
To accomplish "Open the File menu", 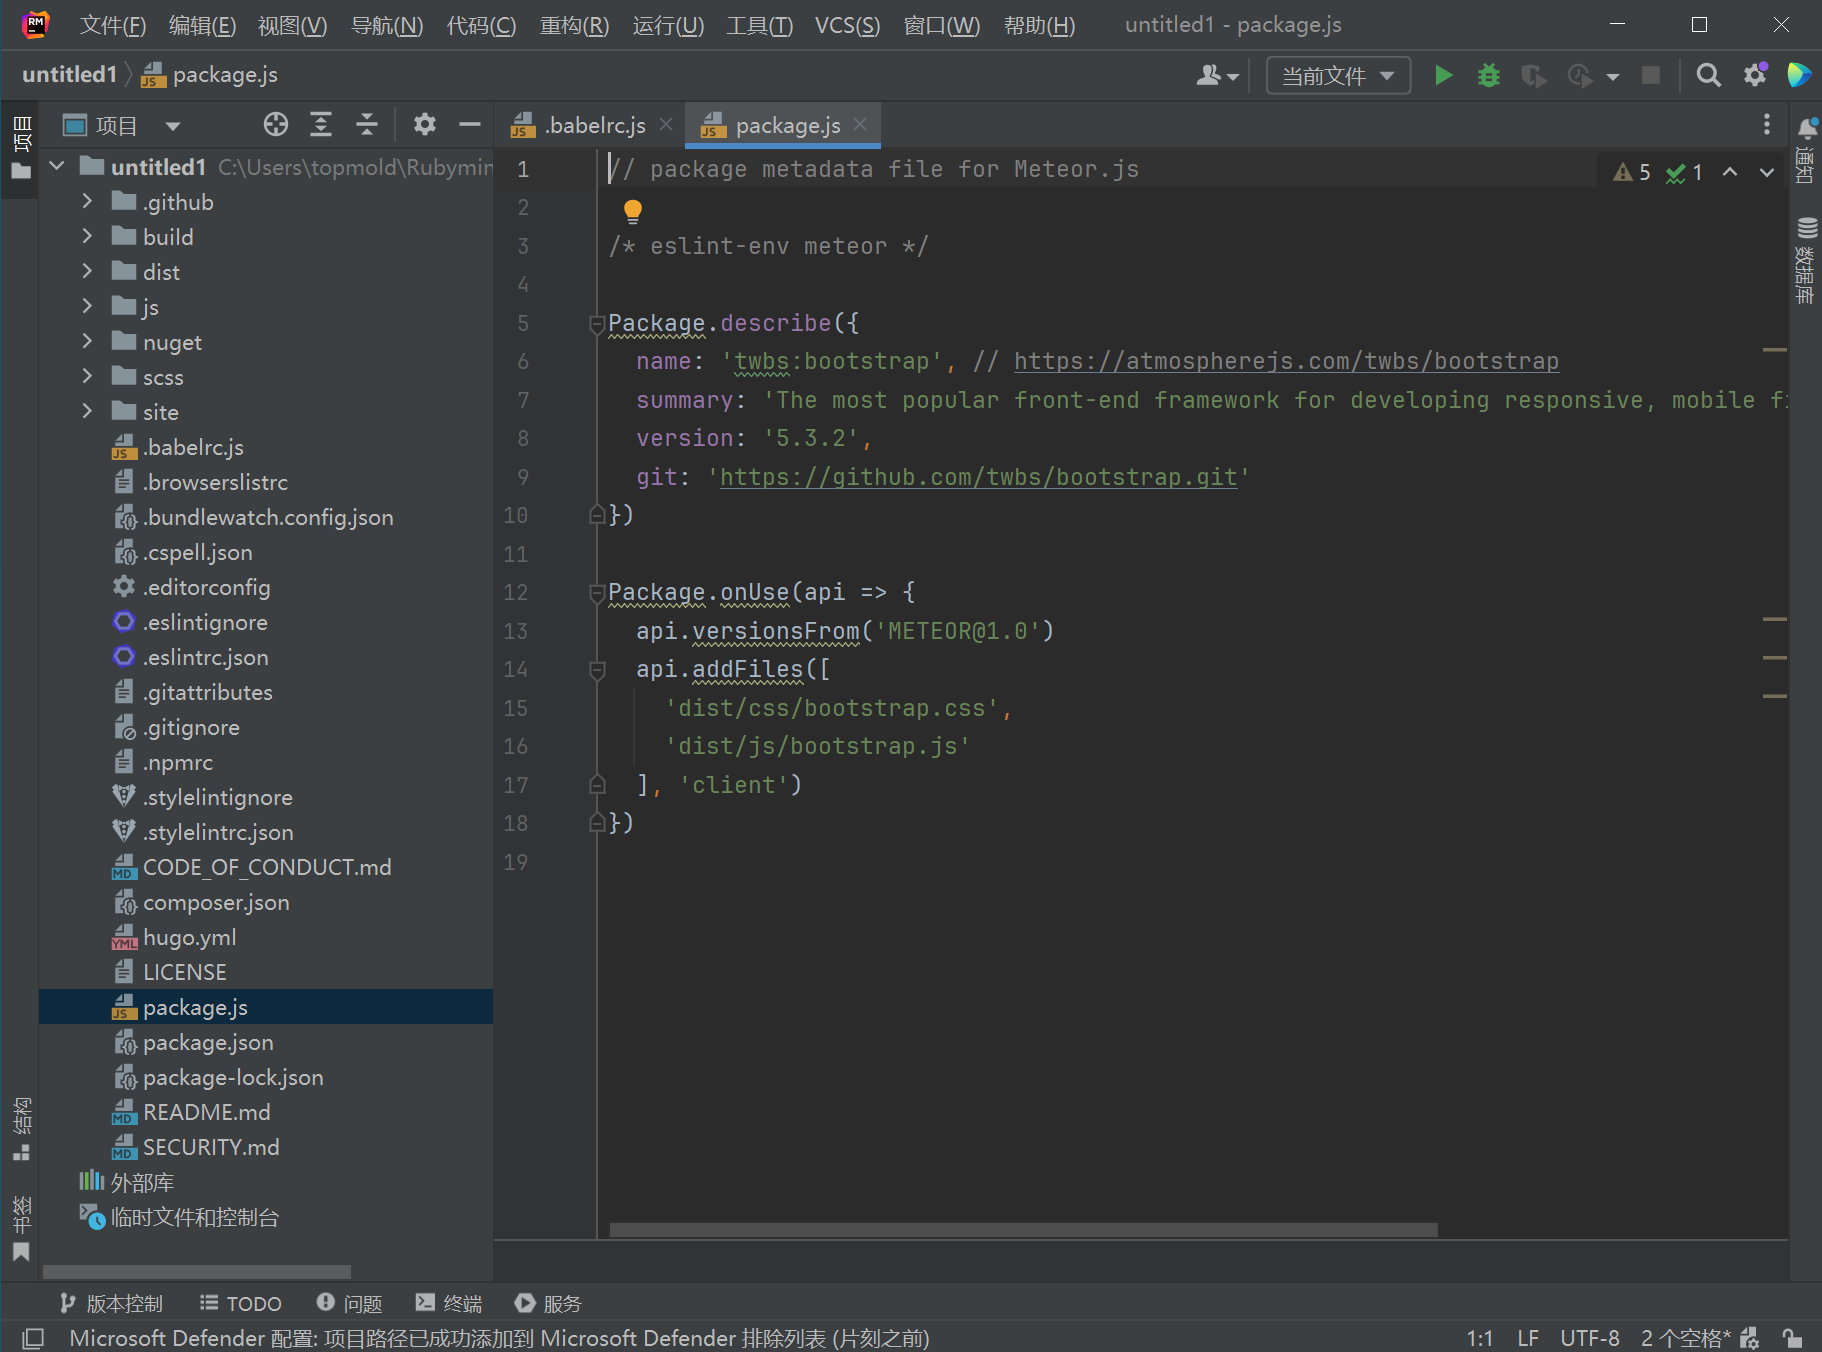I will [x=112, y=25].
